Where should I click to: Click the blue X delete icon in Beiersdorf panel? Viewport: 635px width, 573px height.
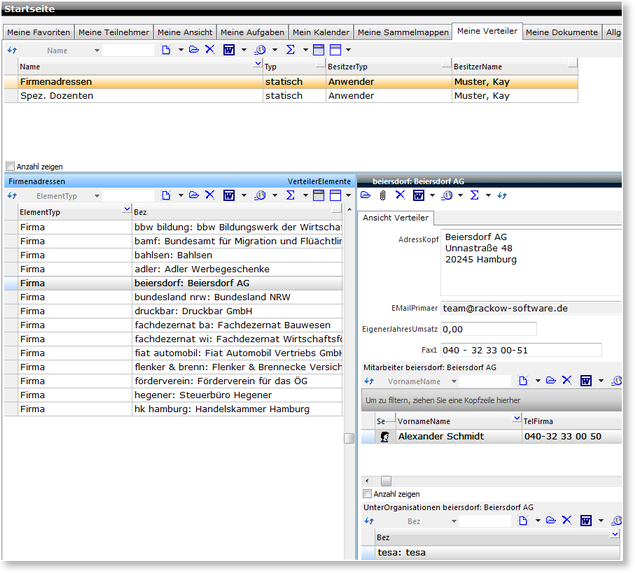[x=400, y=195]
